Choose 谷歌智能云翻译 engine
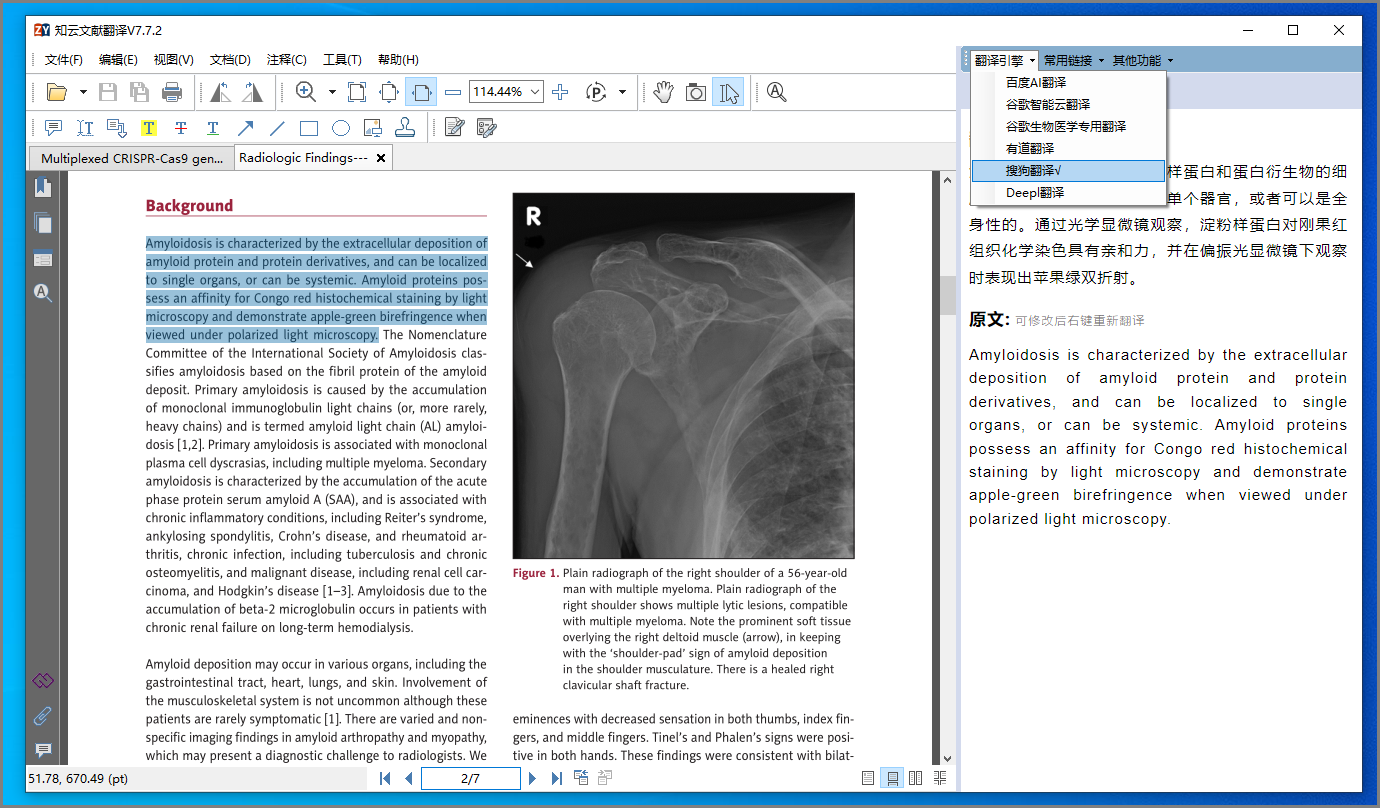 (1069, 105)
